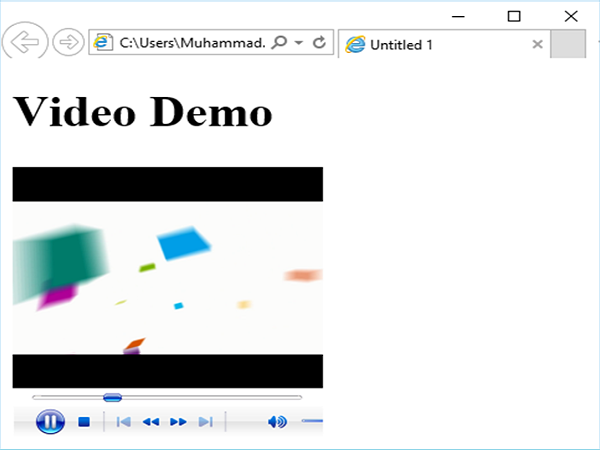Open the address bar autocomplete dropdown arrow
Viewport: 600px width, 450px height.
coord(299,42)
